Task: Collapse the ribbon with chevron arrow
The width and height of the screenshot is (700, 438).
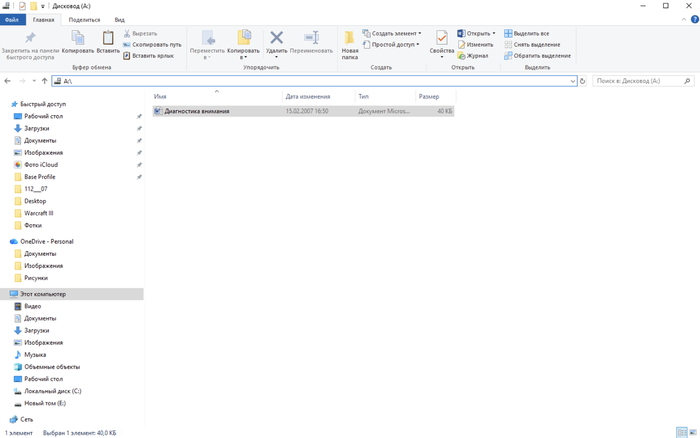Action: (x=683, y=20)
